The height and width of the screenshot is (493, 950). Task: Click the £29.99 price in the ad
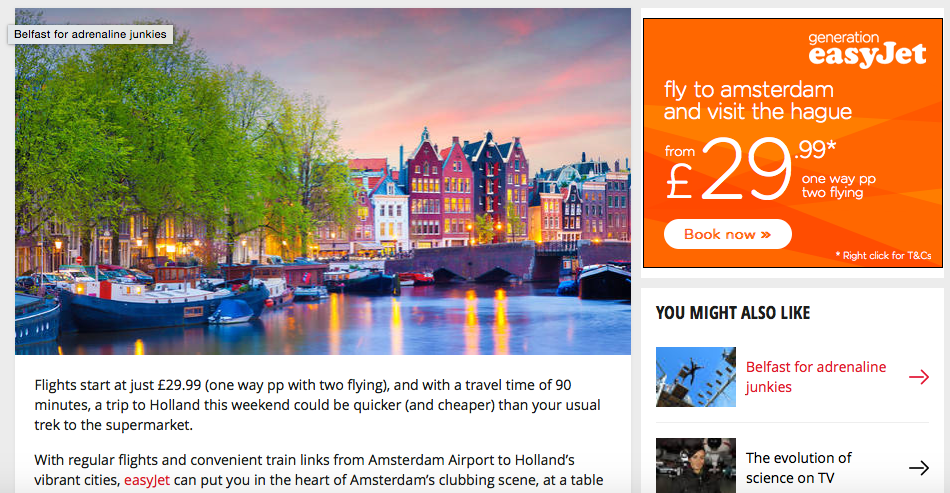coord(750,169)
